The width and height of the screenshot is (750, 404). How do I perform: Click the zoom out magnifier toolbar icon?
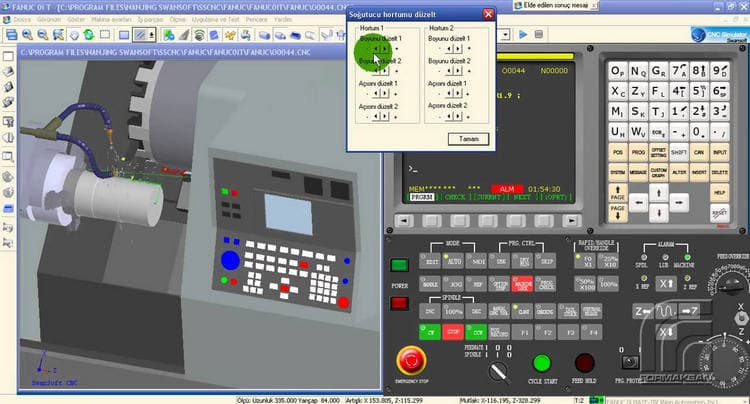tap(43, 35)
